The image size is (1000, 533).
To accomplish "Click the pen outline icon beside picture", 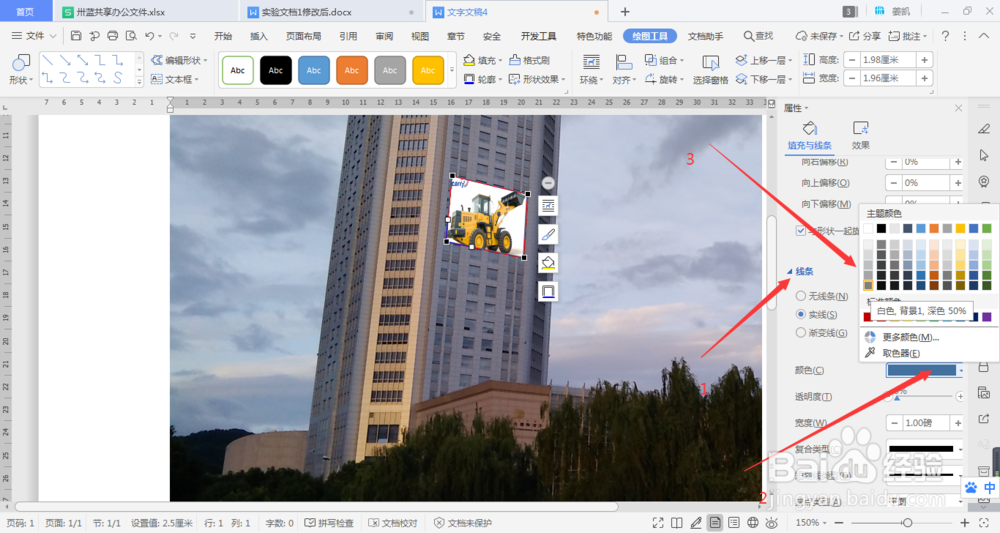I will point(547,235).
